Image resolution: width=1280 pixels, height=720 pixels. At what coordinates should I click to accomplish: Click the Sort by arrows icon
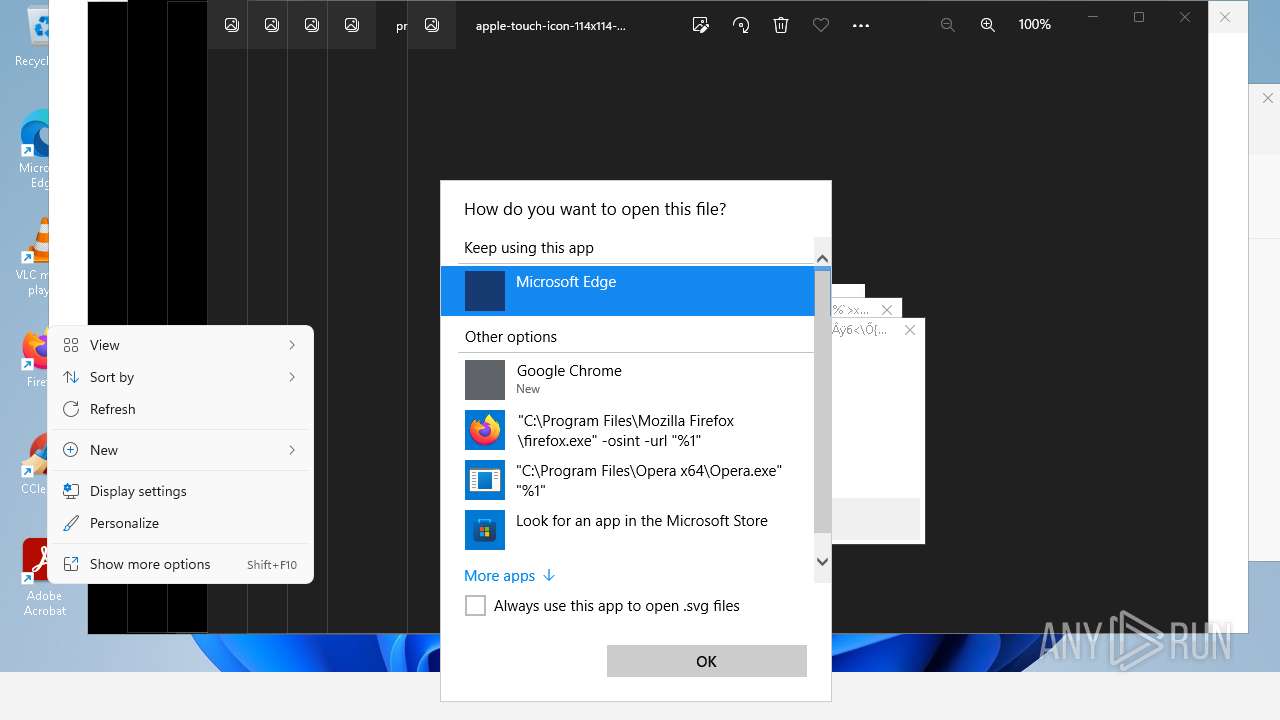71,377
